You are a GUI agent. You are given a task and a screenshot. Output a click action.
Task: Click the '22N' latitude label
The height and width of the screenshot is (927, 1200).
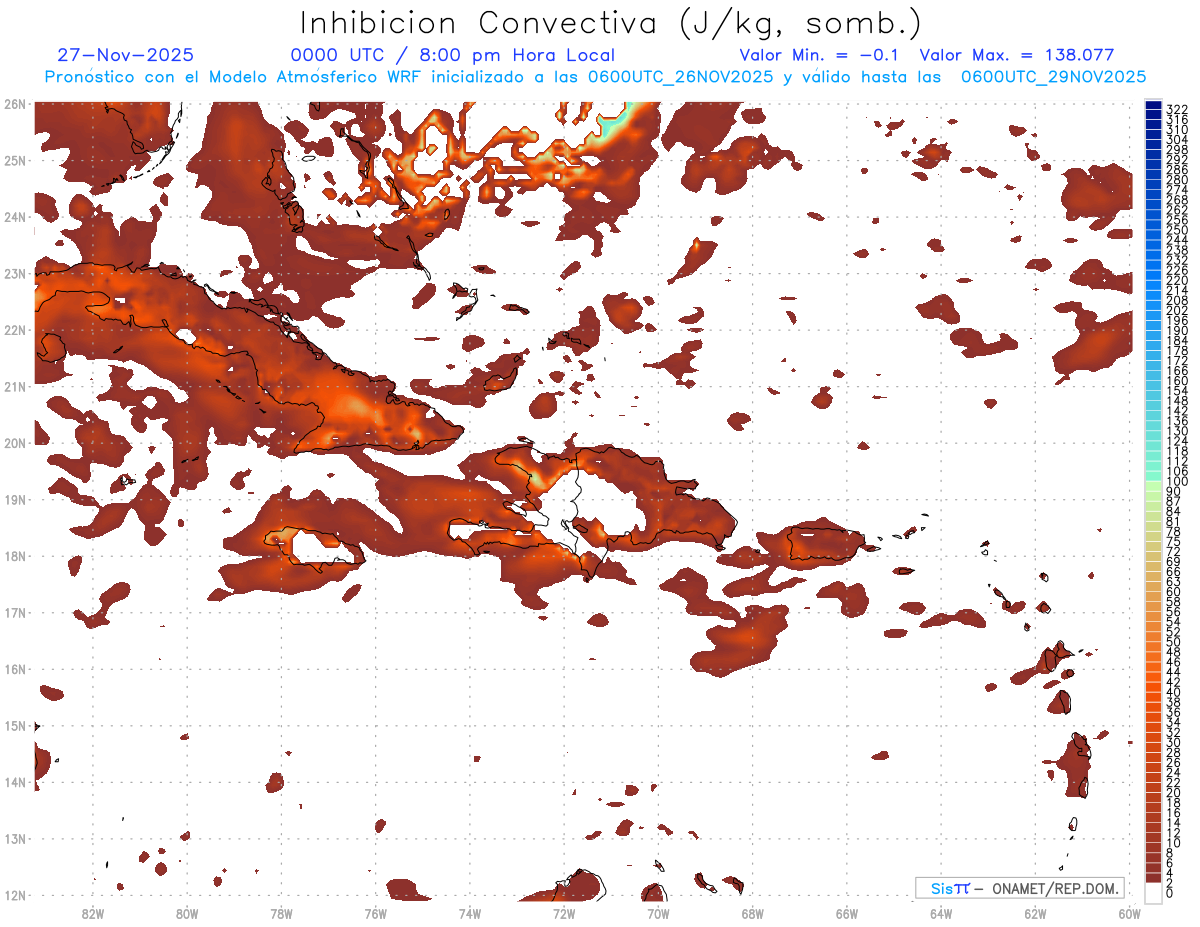(x=15, y=329)
